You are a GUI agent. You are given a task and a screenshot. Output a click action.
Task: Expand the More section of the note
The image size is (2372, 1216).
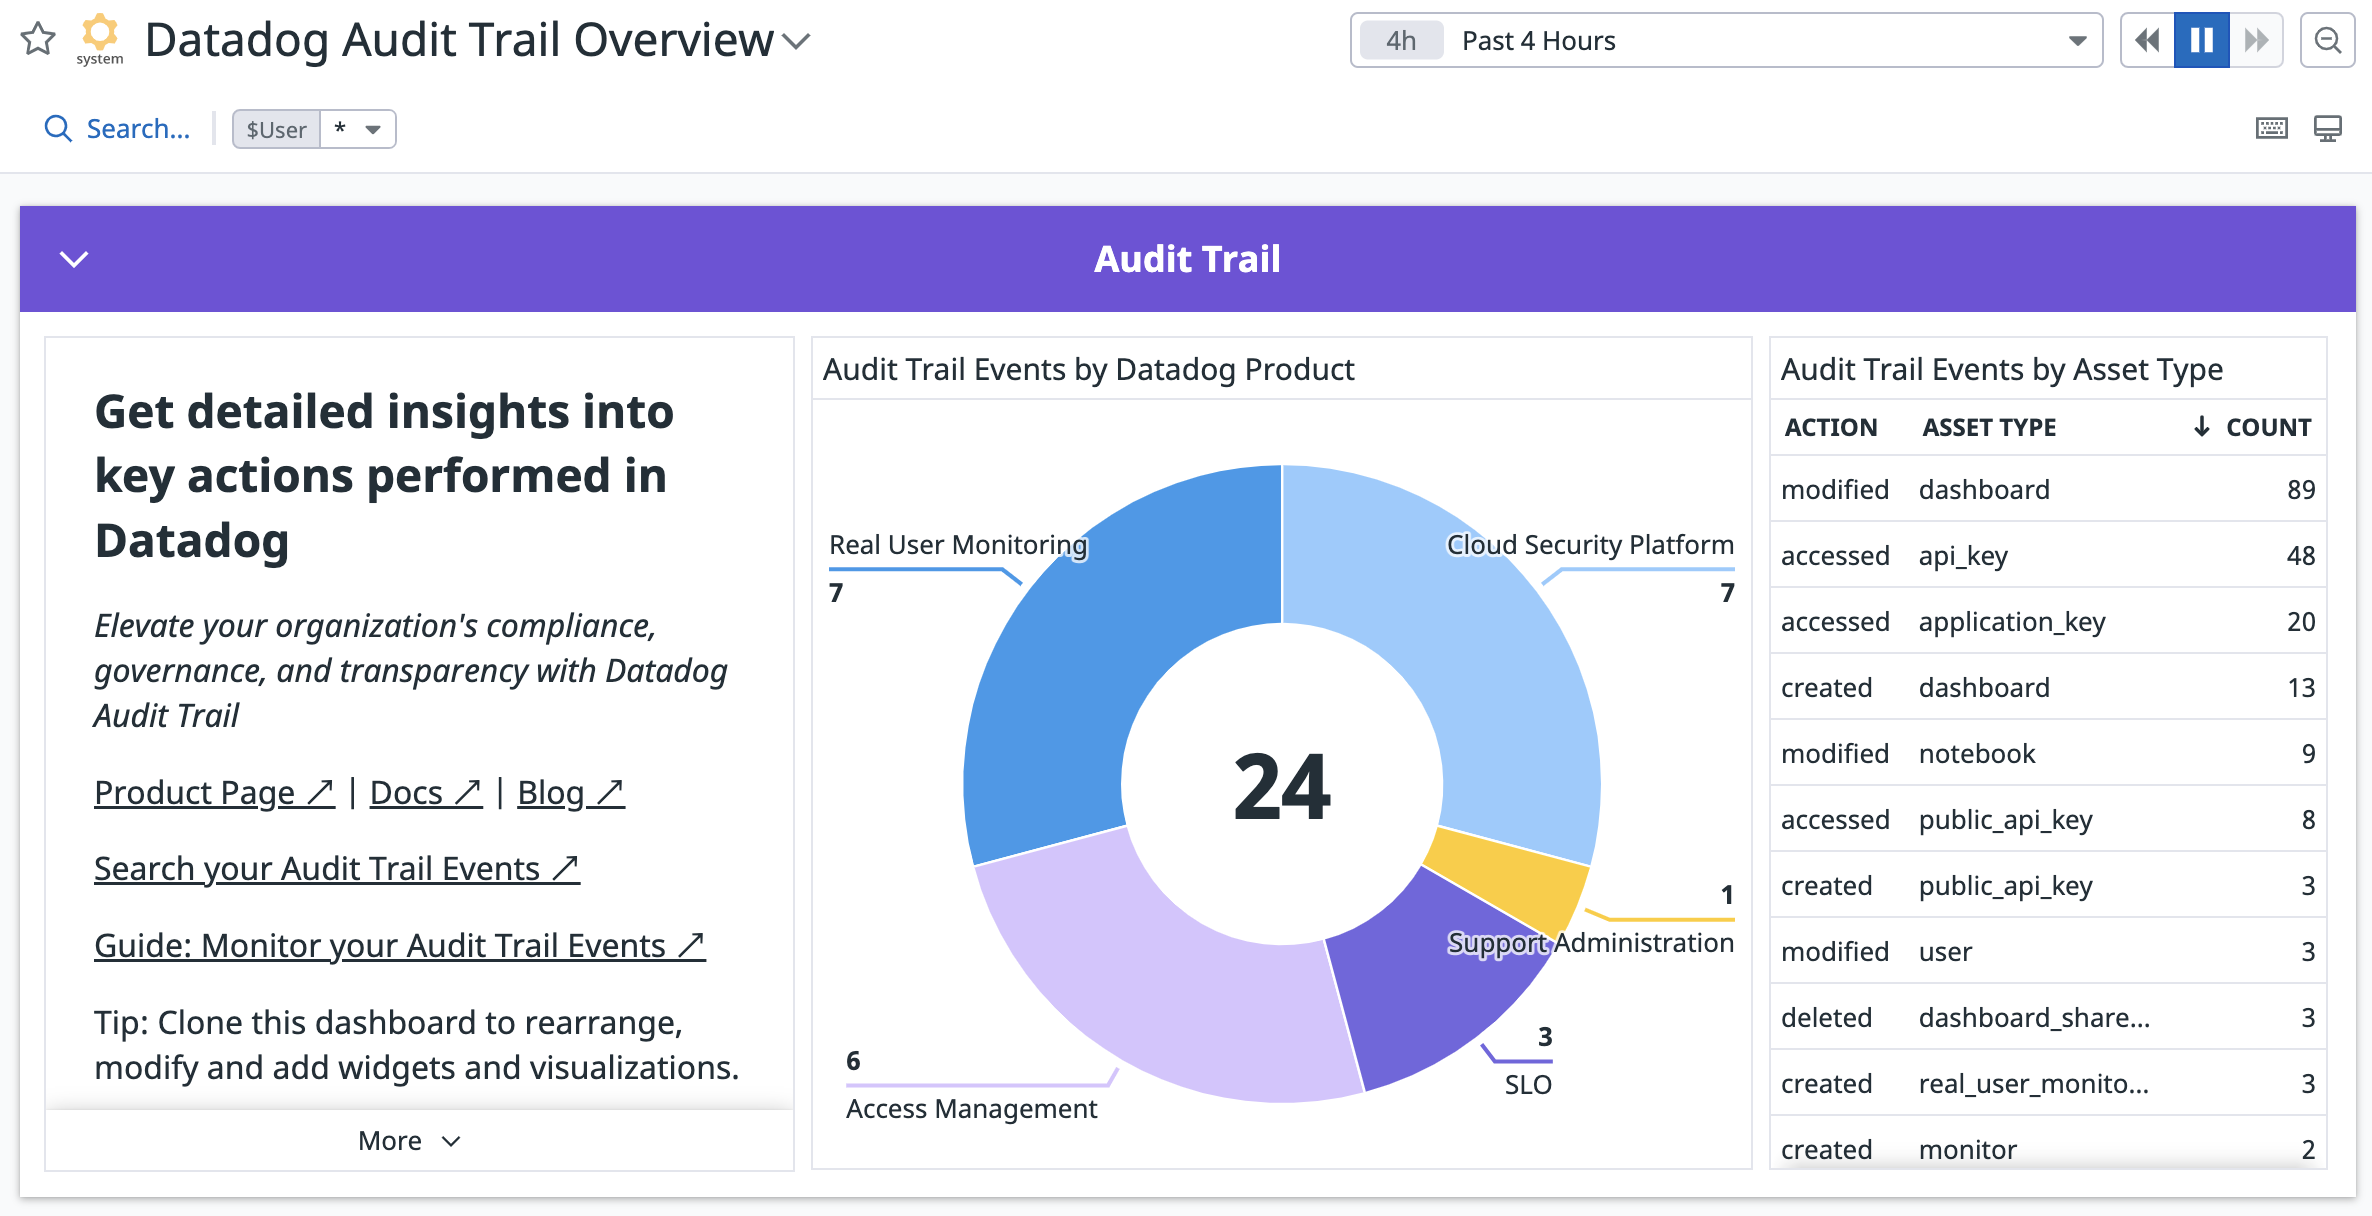[x=409, y=1141]
